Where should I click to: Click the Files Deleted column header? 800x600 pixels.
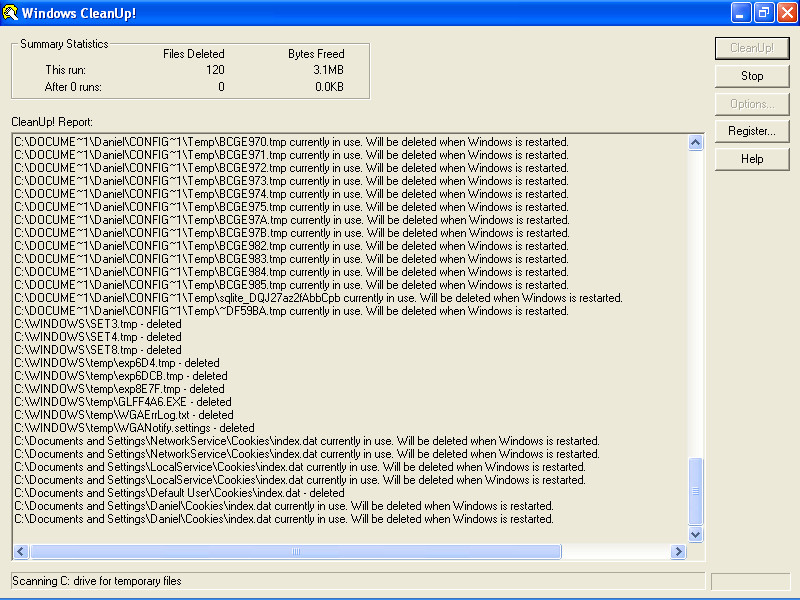(x=194, y=54)
